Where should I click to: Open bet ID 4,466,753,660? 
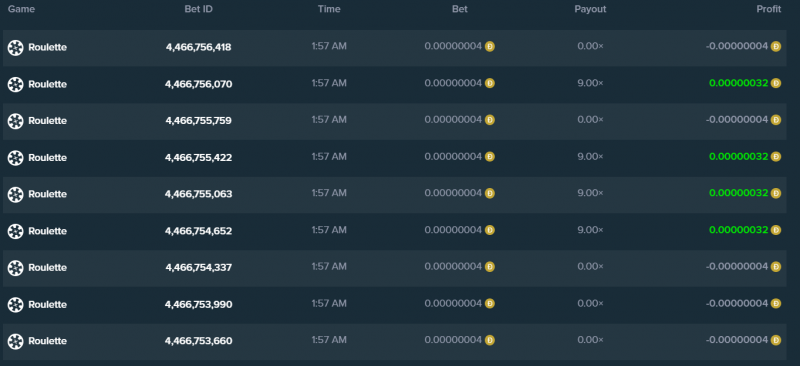coord(198,341)
